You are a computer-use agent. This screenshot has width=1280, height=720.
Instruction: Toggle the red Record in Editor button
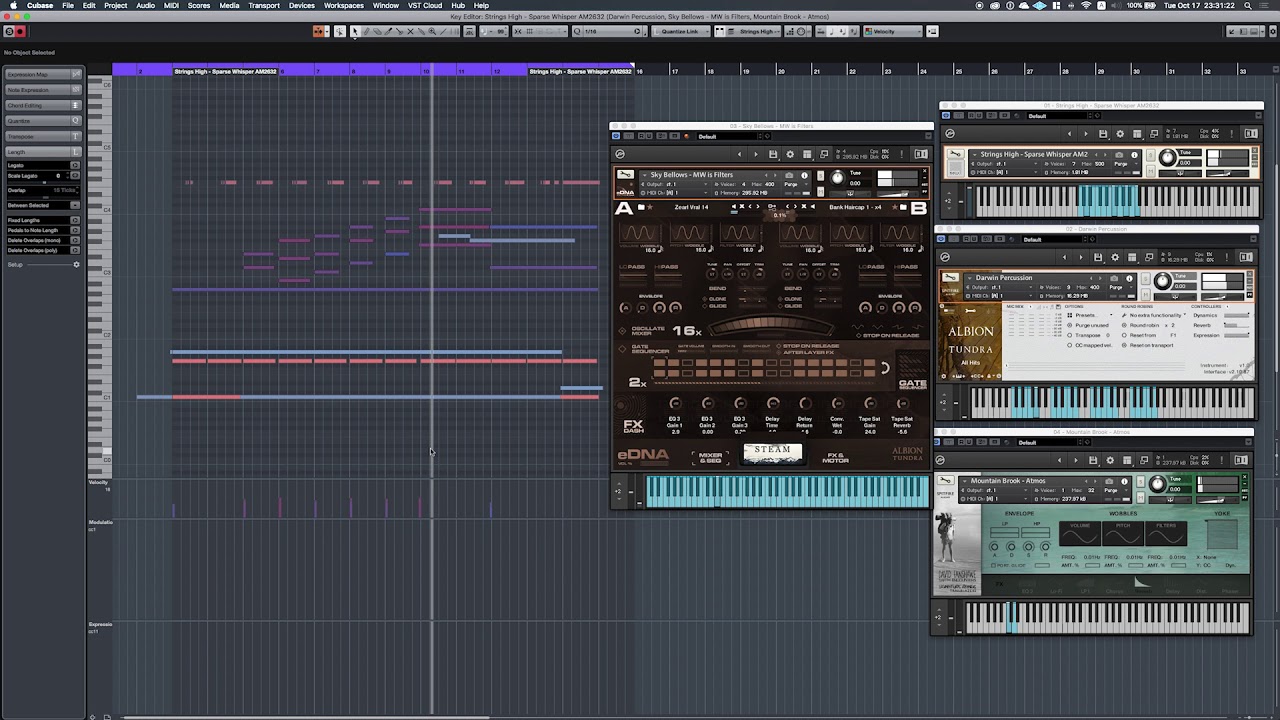click(20, 31)
